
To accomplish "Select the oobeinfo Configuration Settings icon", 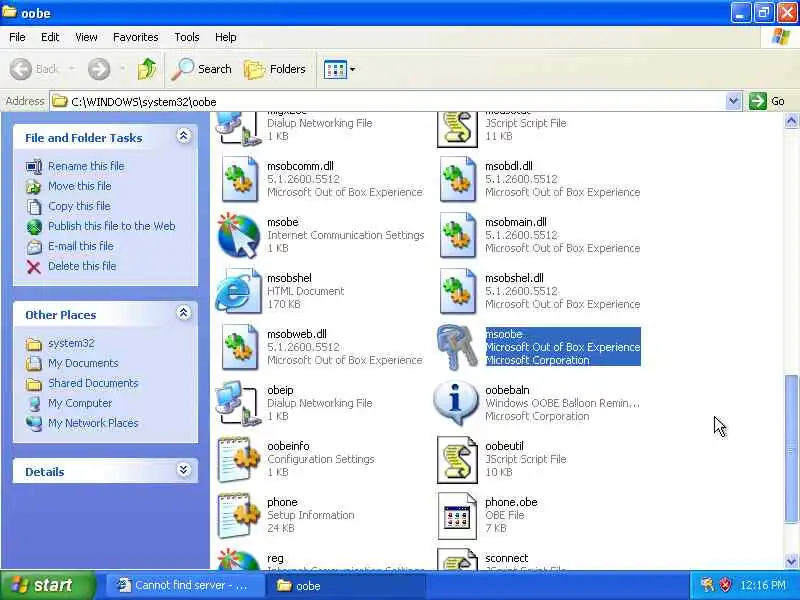I will click(239, 459).
